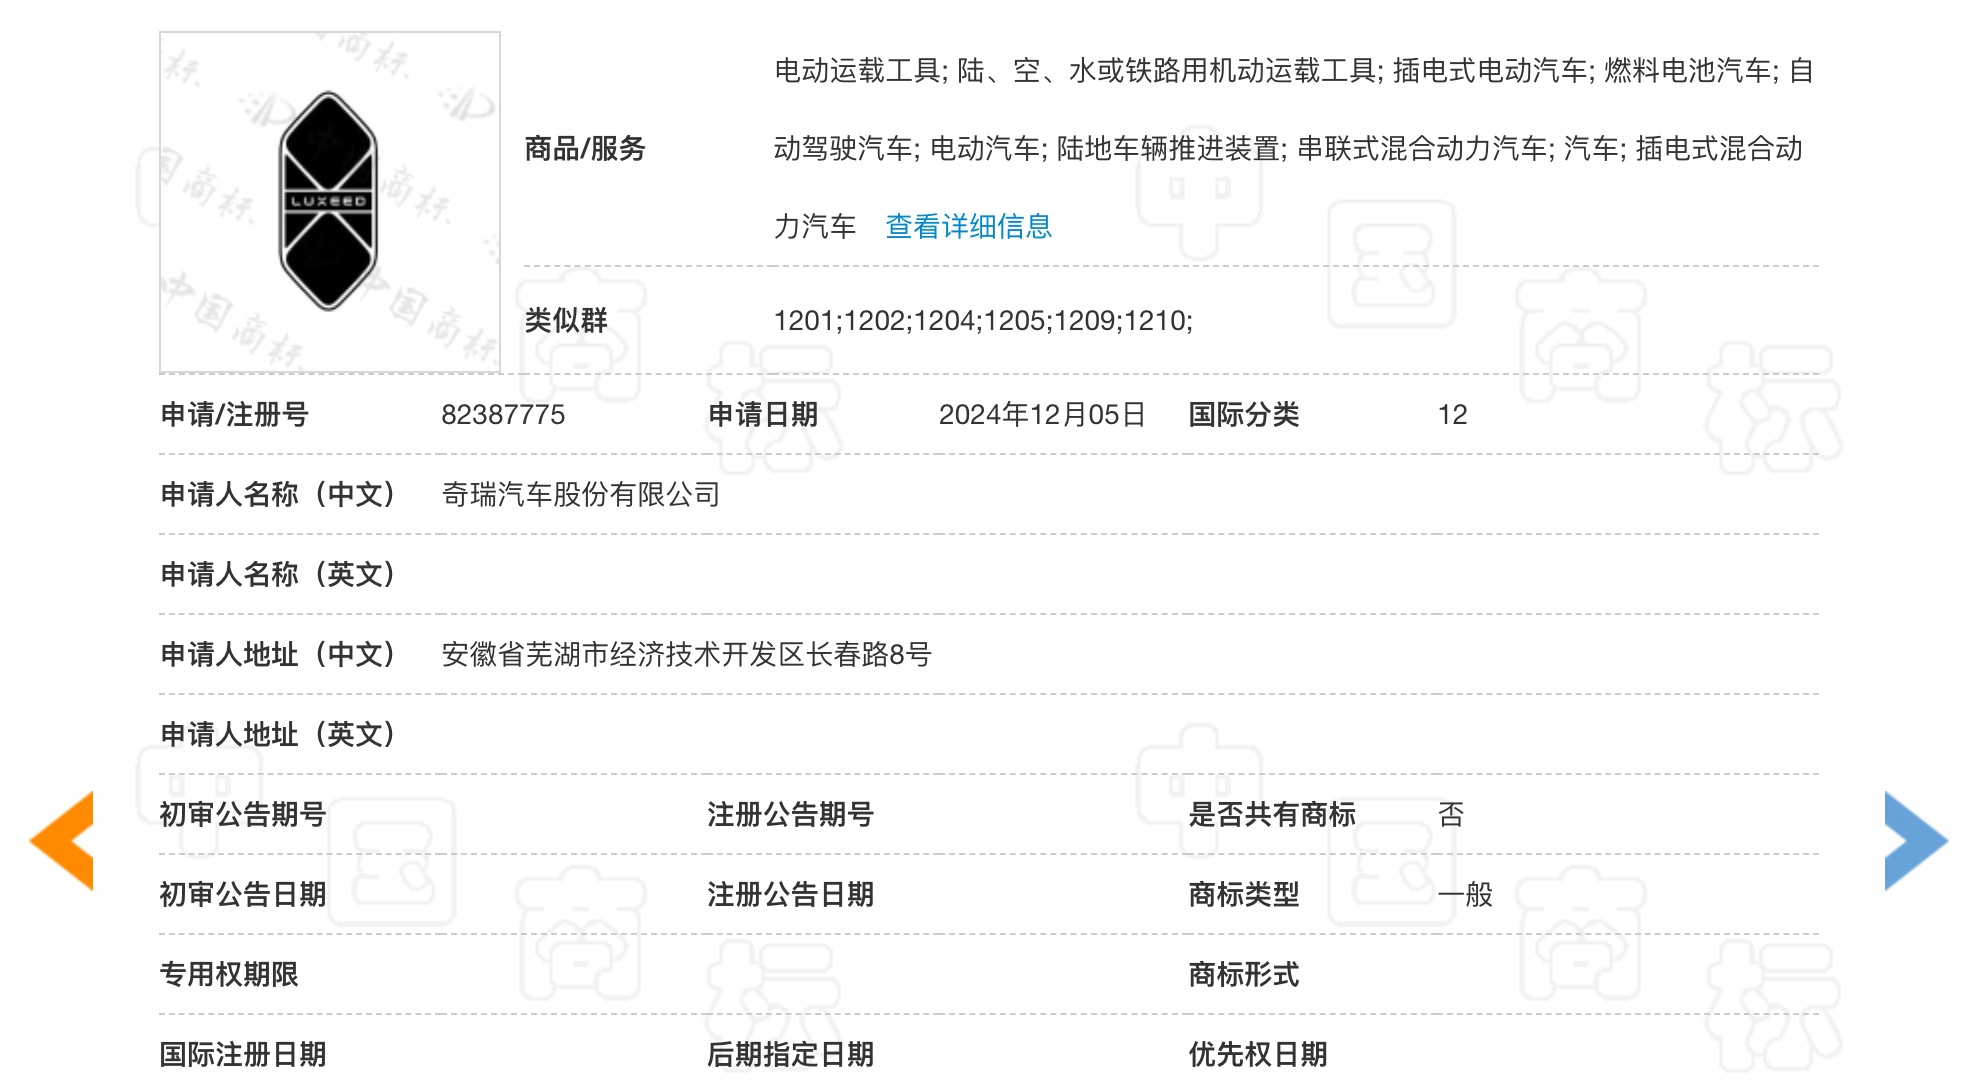Click the 类似群 label
Image resolution: width=1975 pixels, height=1088 pixels.
(566, 321)
